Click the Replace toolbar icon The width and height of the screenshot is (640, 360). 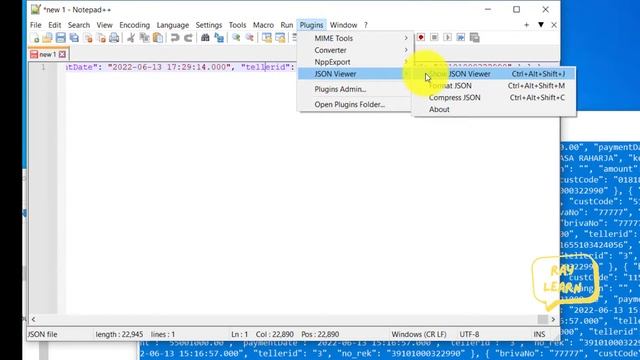pyautogui.click(x=219, y=38)
